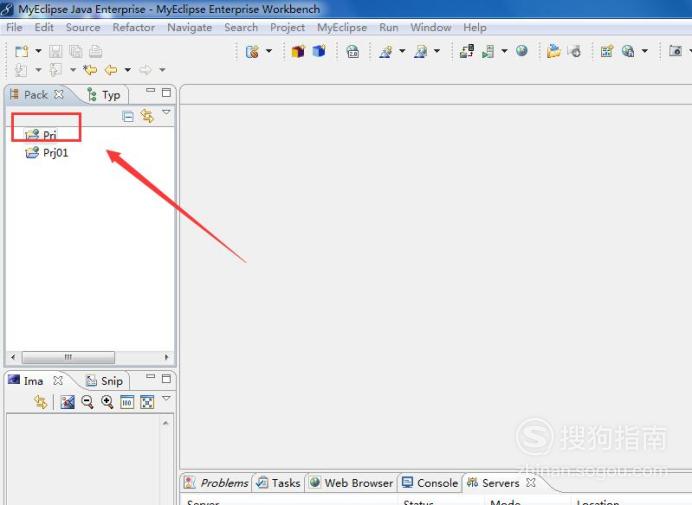
Task: Click the camera capture icon
Action: tap(675, 51)
